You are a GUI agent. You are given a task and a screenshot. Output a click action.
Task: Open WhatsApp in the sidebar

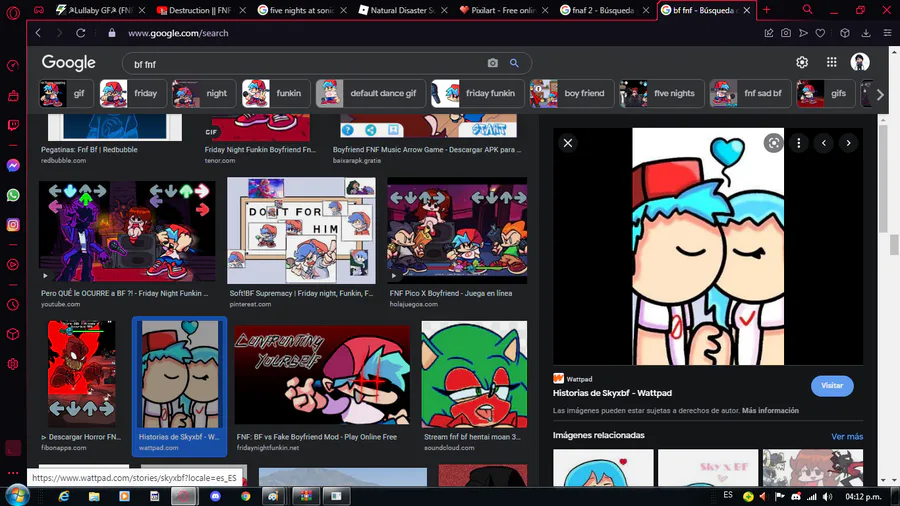[13, 195]
